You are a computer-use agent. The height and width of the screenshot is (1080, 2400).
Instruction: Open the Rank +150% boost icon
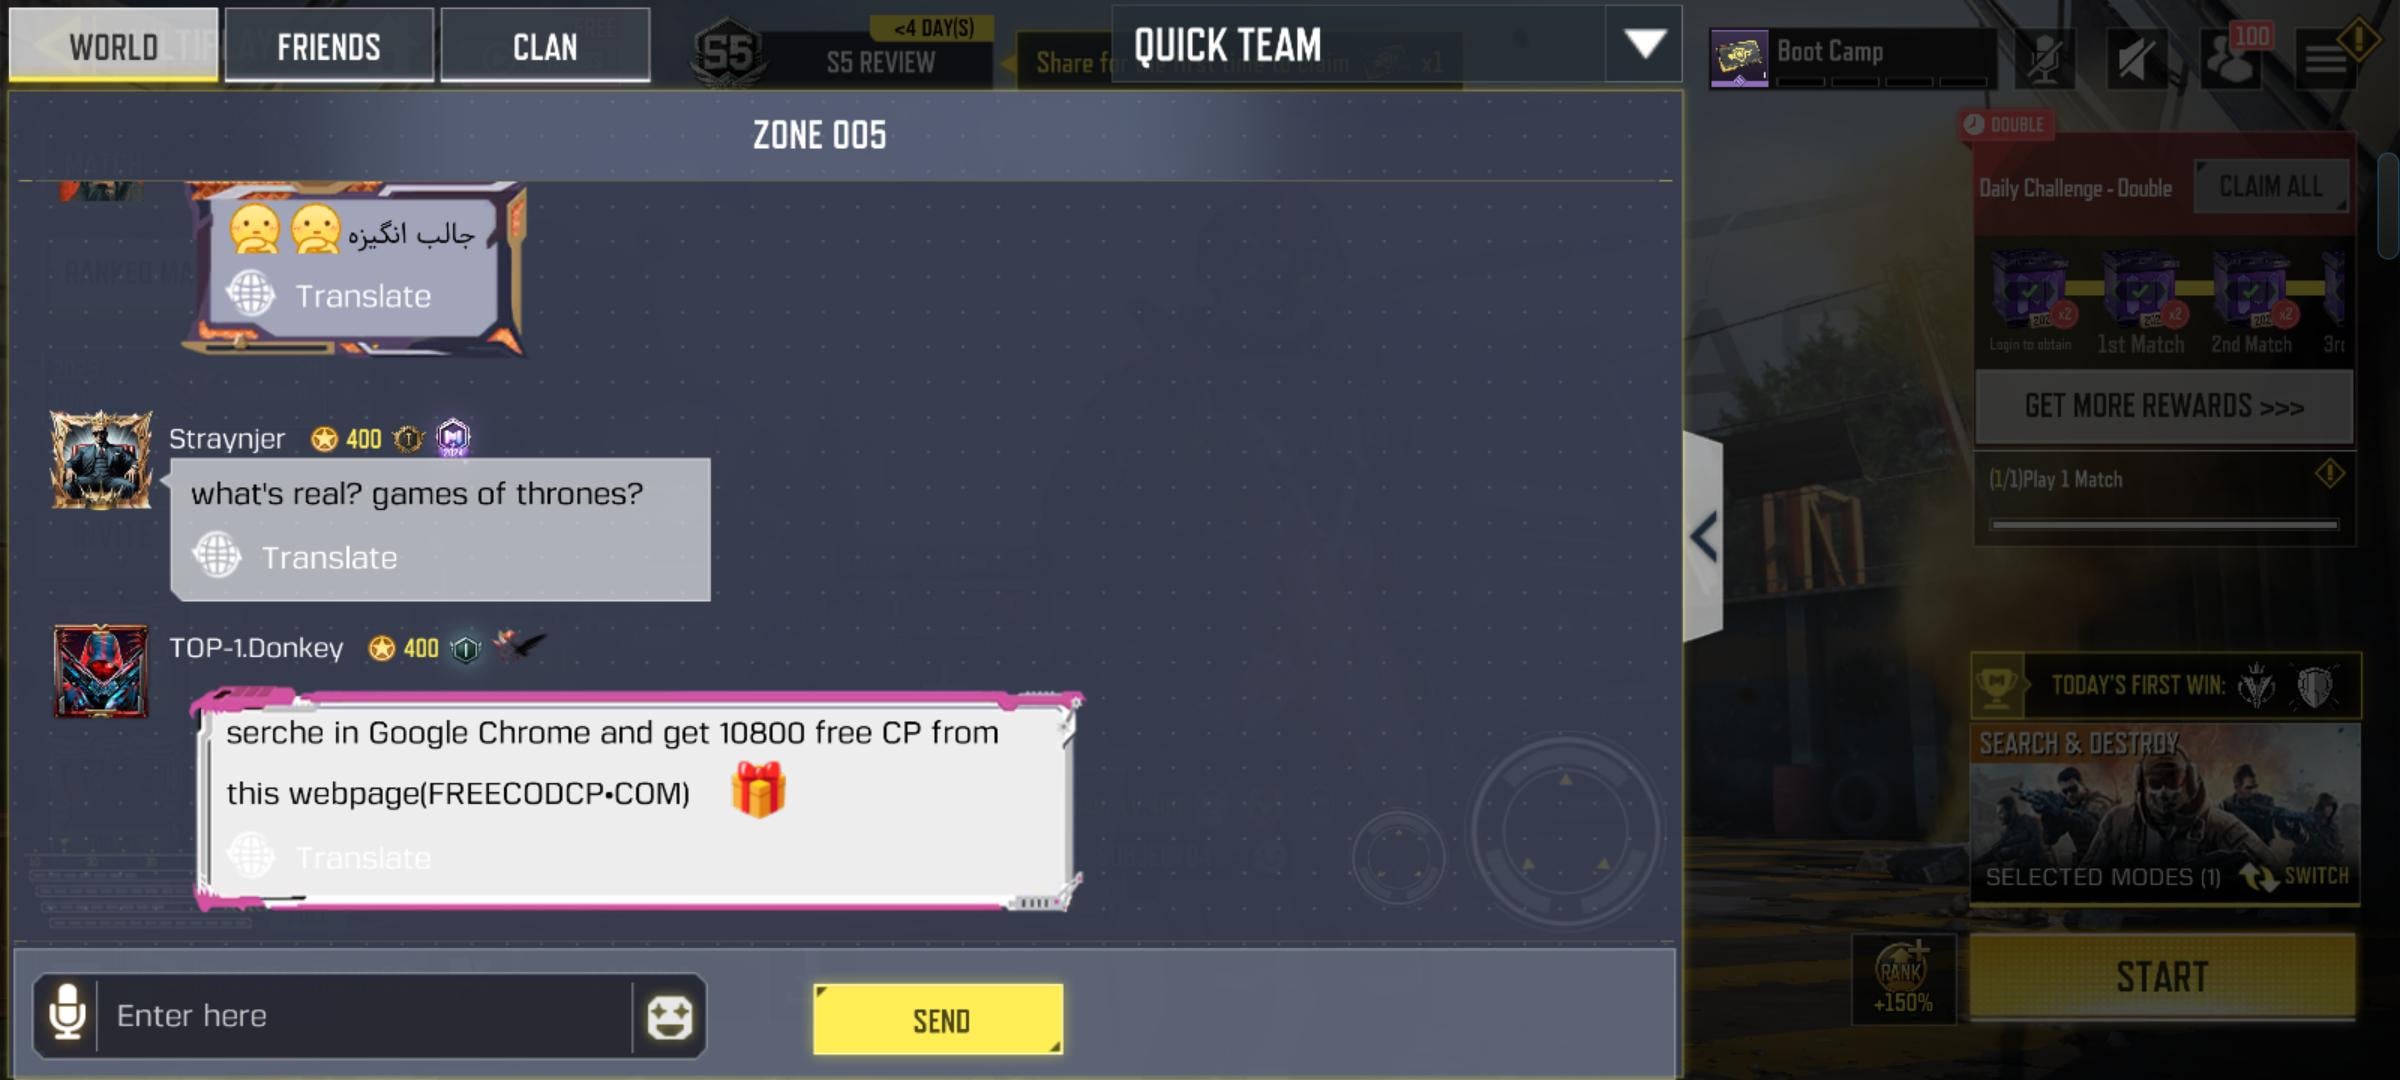(x=1903, y=978)
